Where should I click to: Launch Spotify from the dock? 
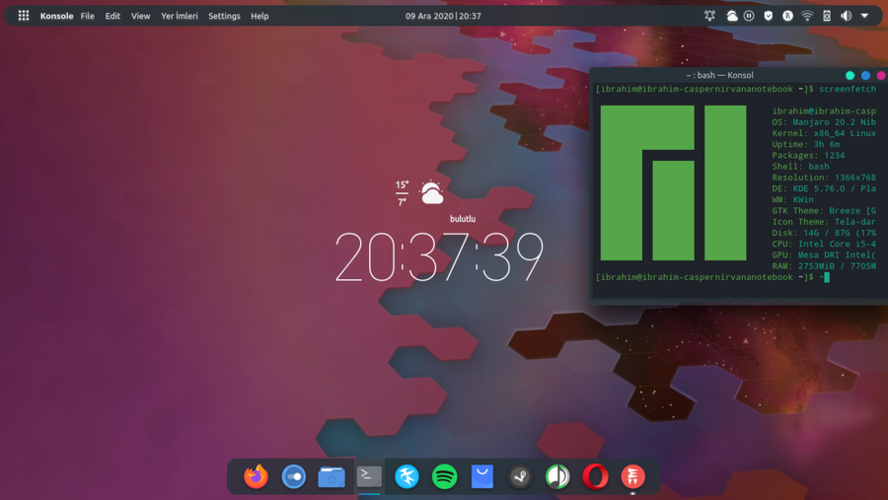445,477
